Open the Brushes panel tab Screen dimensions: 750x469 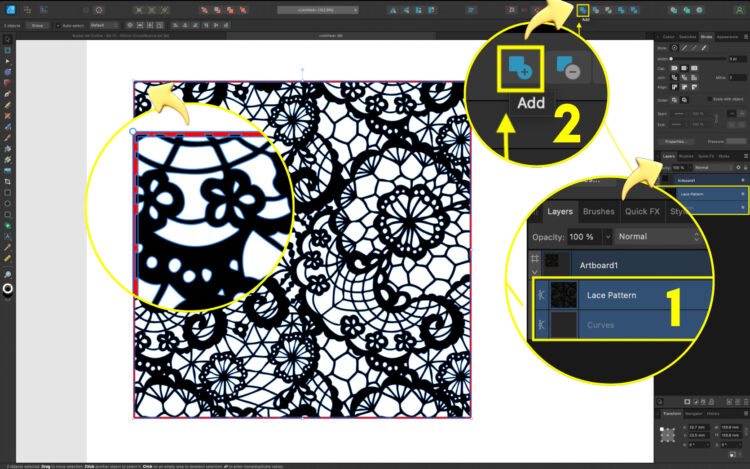(x=686, y=156)
